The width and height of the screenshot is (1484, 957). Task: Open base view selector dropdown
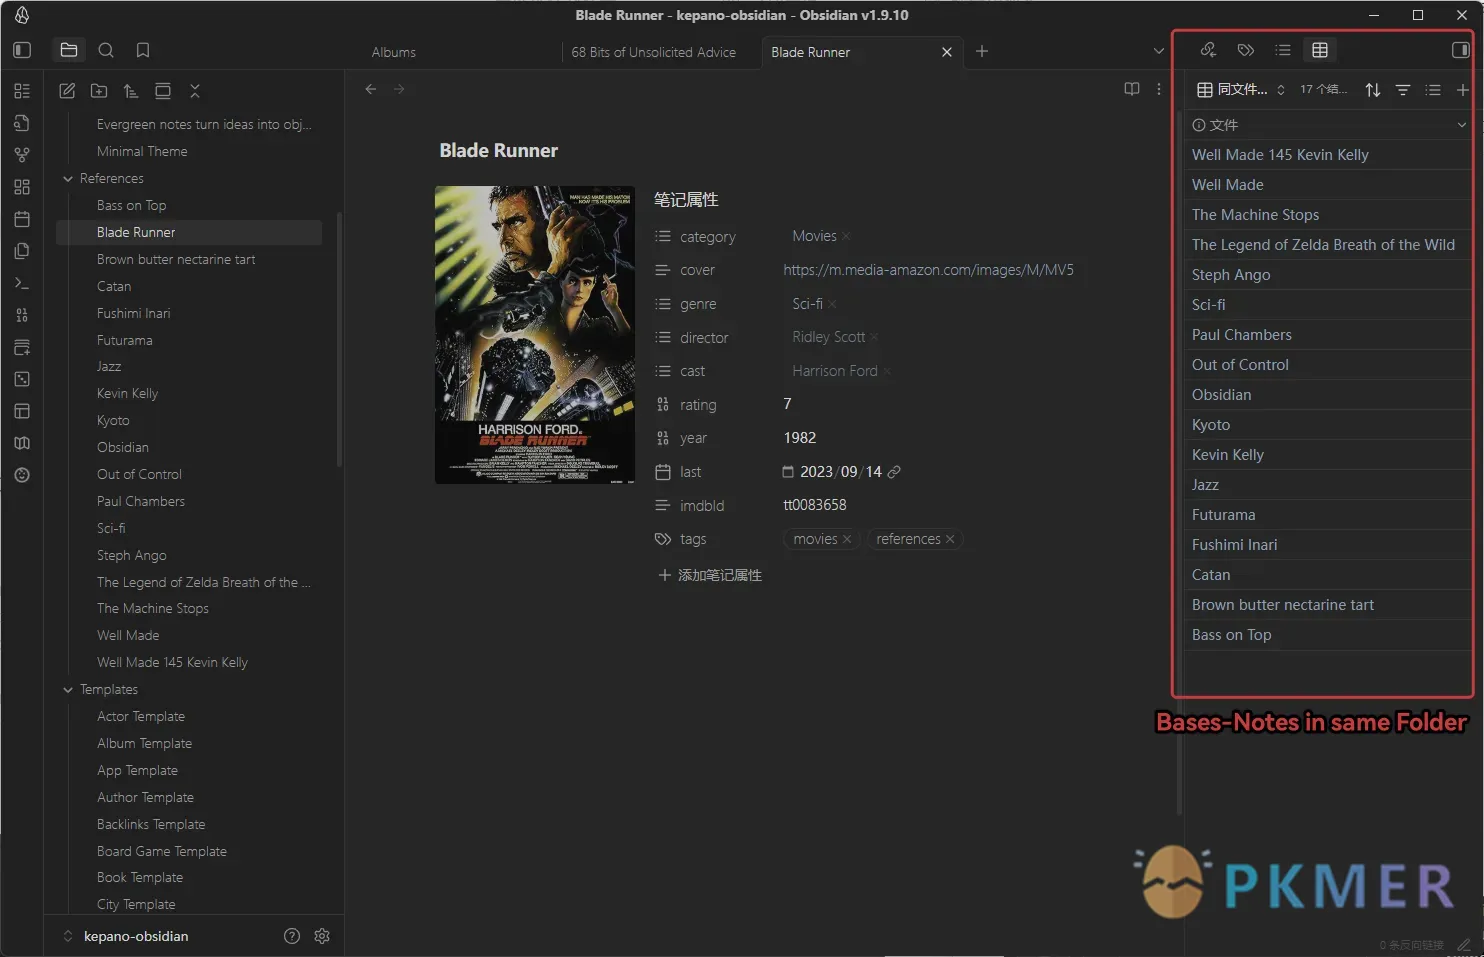(x=1241, y=90)
